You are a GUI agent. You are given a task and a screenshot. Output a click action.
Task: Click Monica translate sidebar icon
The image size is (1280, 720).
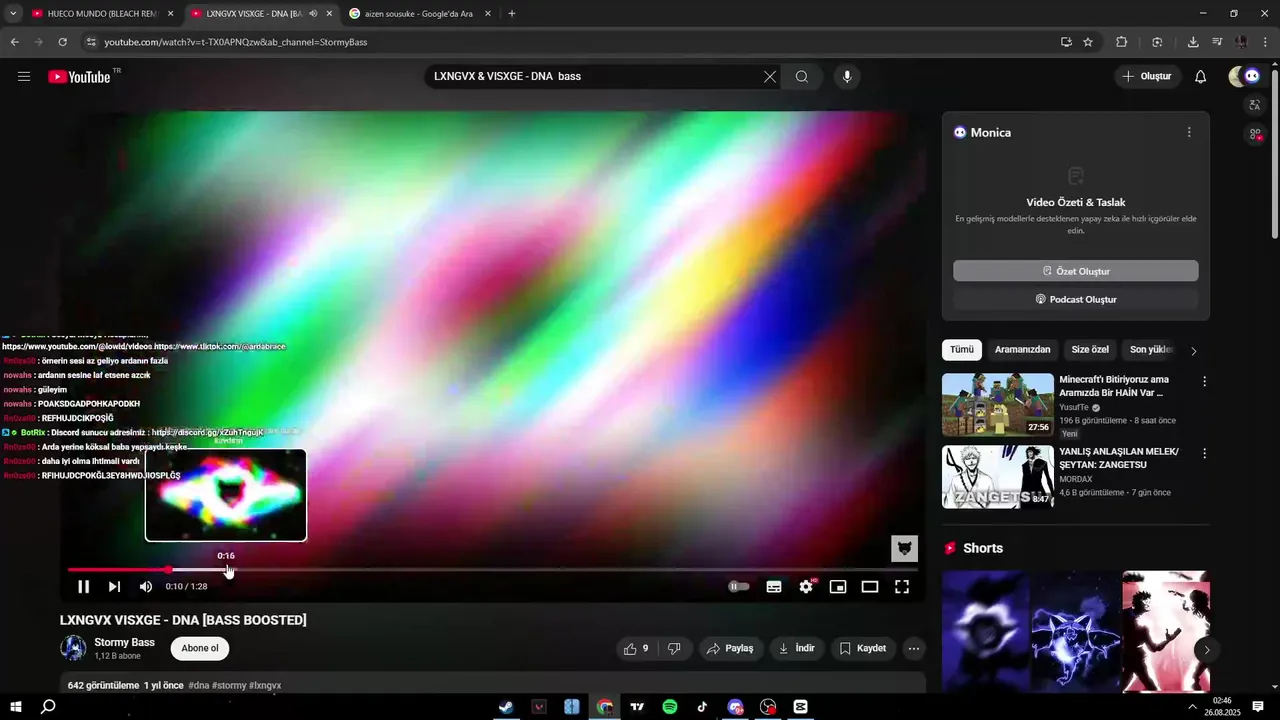(1255, 105)
